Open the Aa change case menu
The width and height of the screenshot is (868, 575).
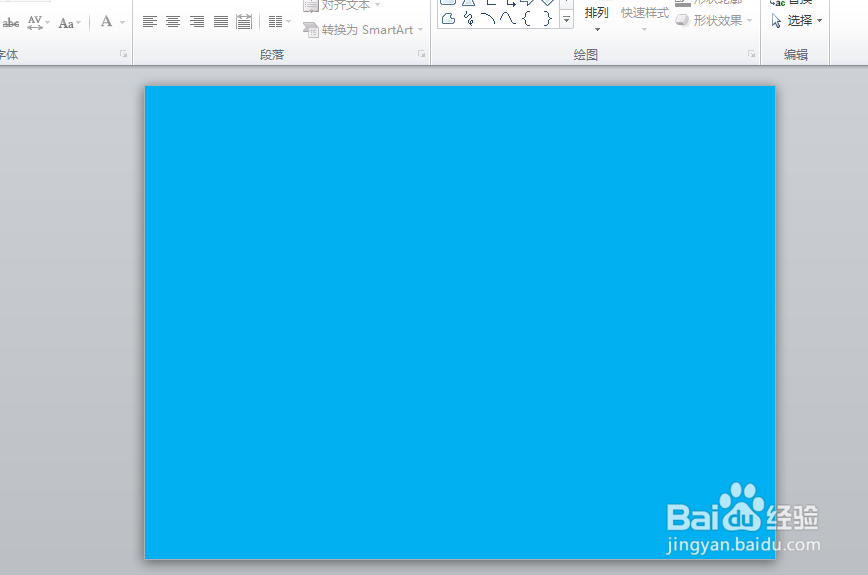70,23
